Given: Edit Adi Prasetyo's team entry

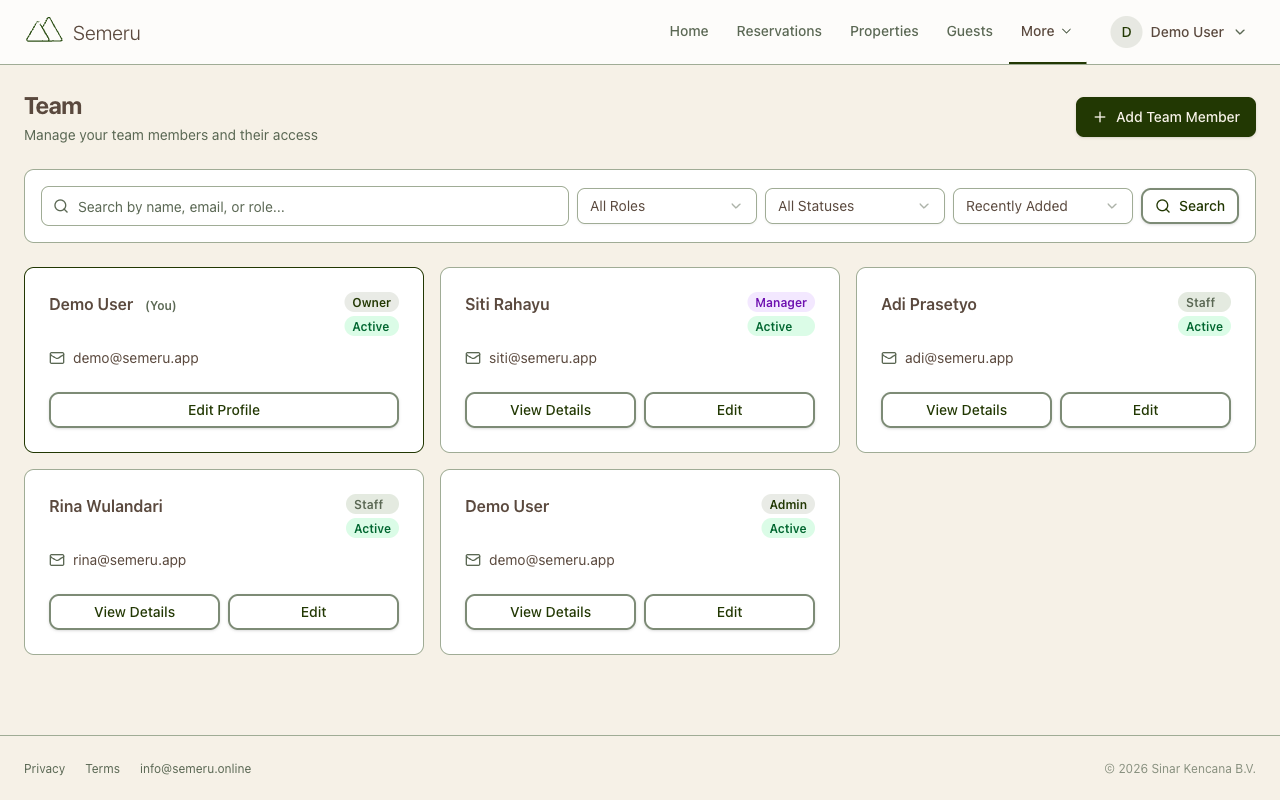Looking at the screenshot, I should point(1145,410).
